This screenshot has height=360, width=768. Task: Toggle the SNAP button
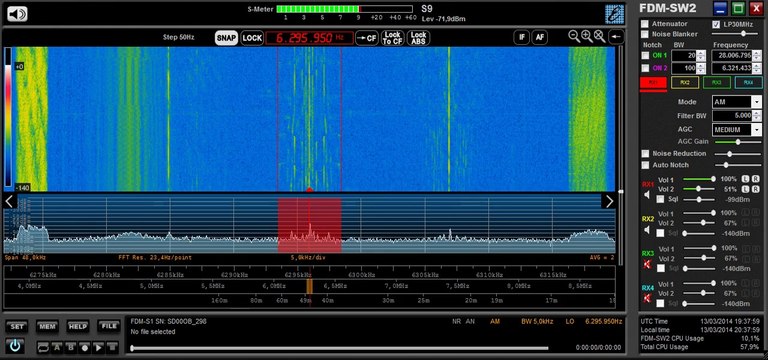[226, 38]
